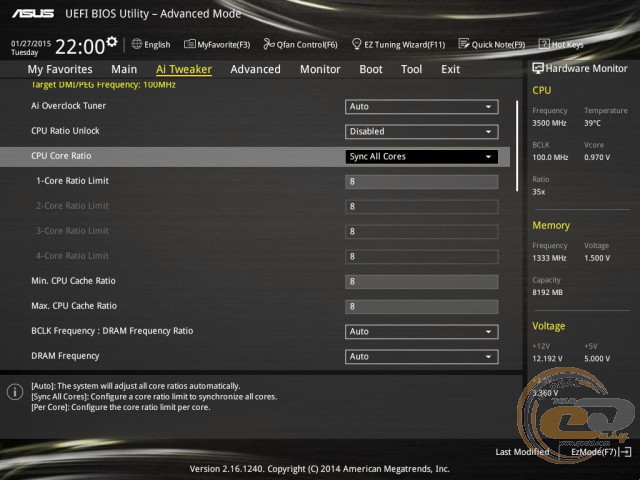The height and width of the screenshot is (480, 640).
Task: Click the +5V 5.000 V reading
Action: pos(597,358)
